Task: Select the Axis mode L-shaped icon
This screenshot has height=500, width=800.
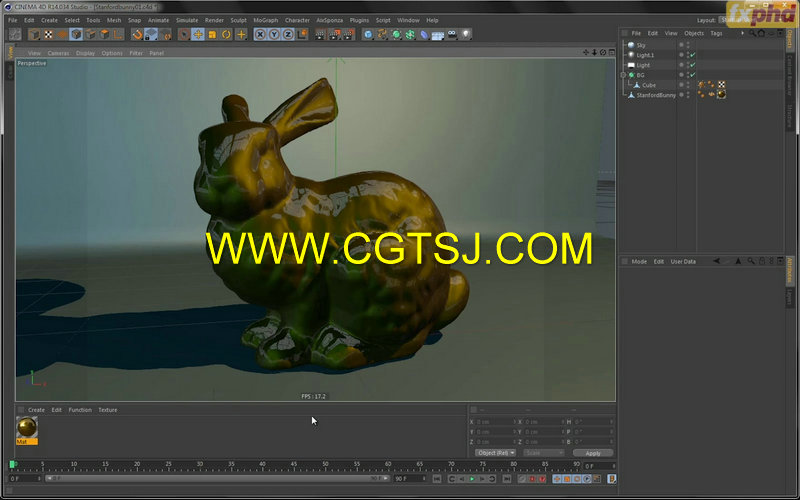Action: [x=118, y=35]
